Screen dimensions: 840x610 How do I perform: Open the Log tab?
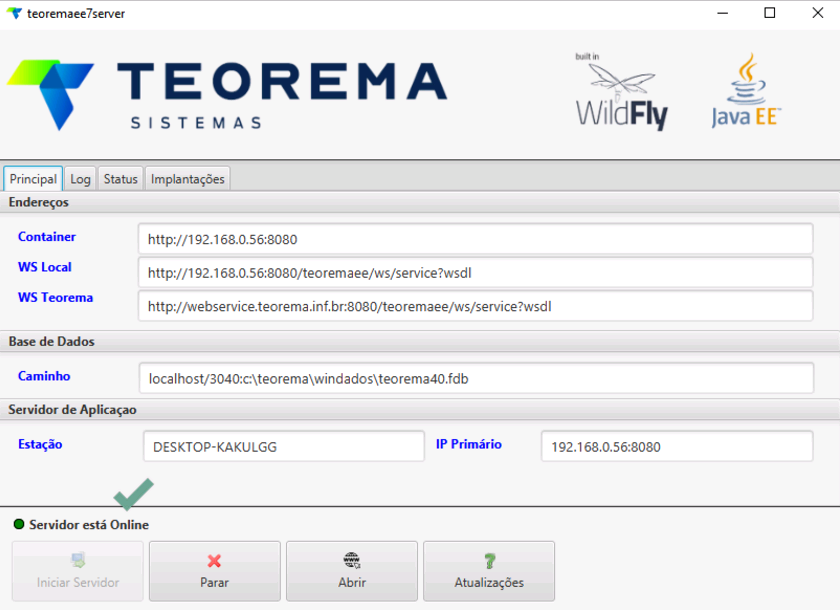tap(80, 179)
